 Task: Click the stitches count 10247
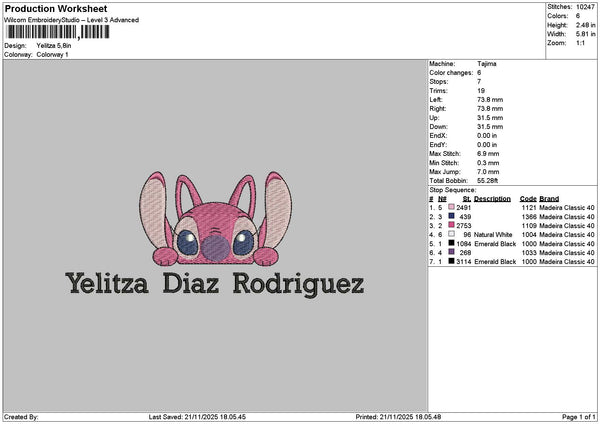click(x=585, y=7)
